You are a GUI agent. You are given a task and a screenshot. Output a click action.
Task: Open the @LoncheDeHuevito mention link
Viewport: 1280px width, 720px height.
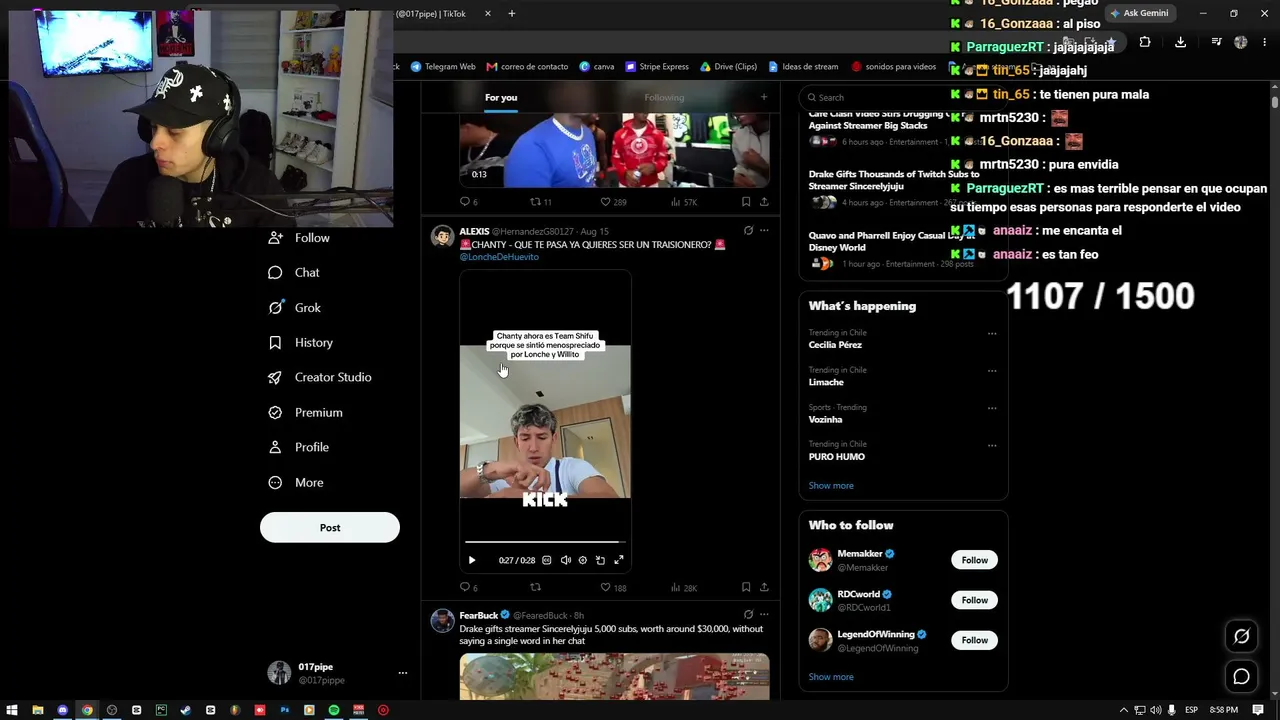499,257
